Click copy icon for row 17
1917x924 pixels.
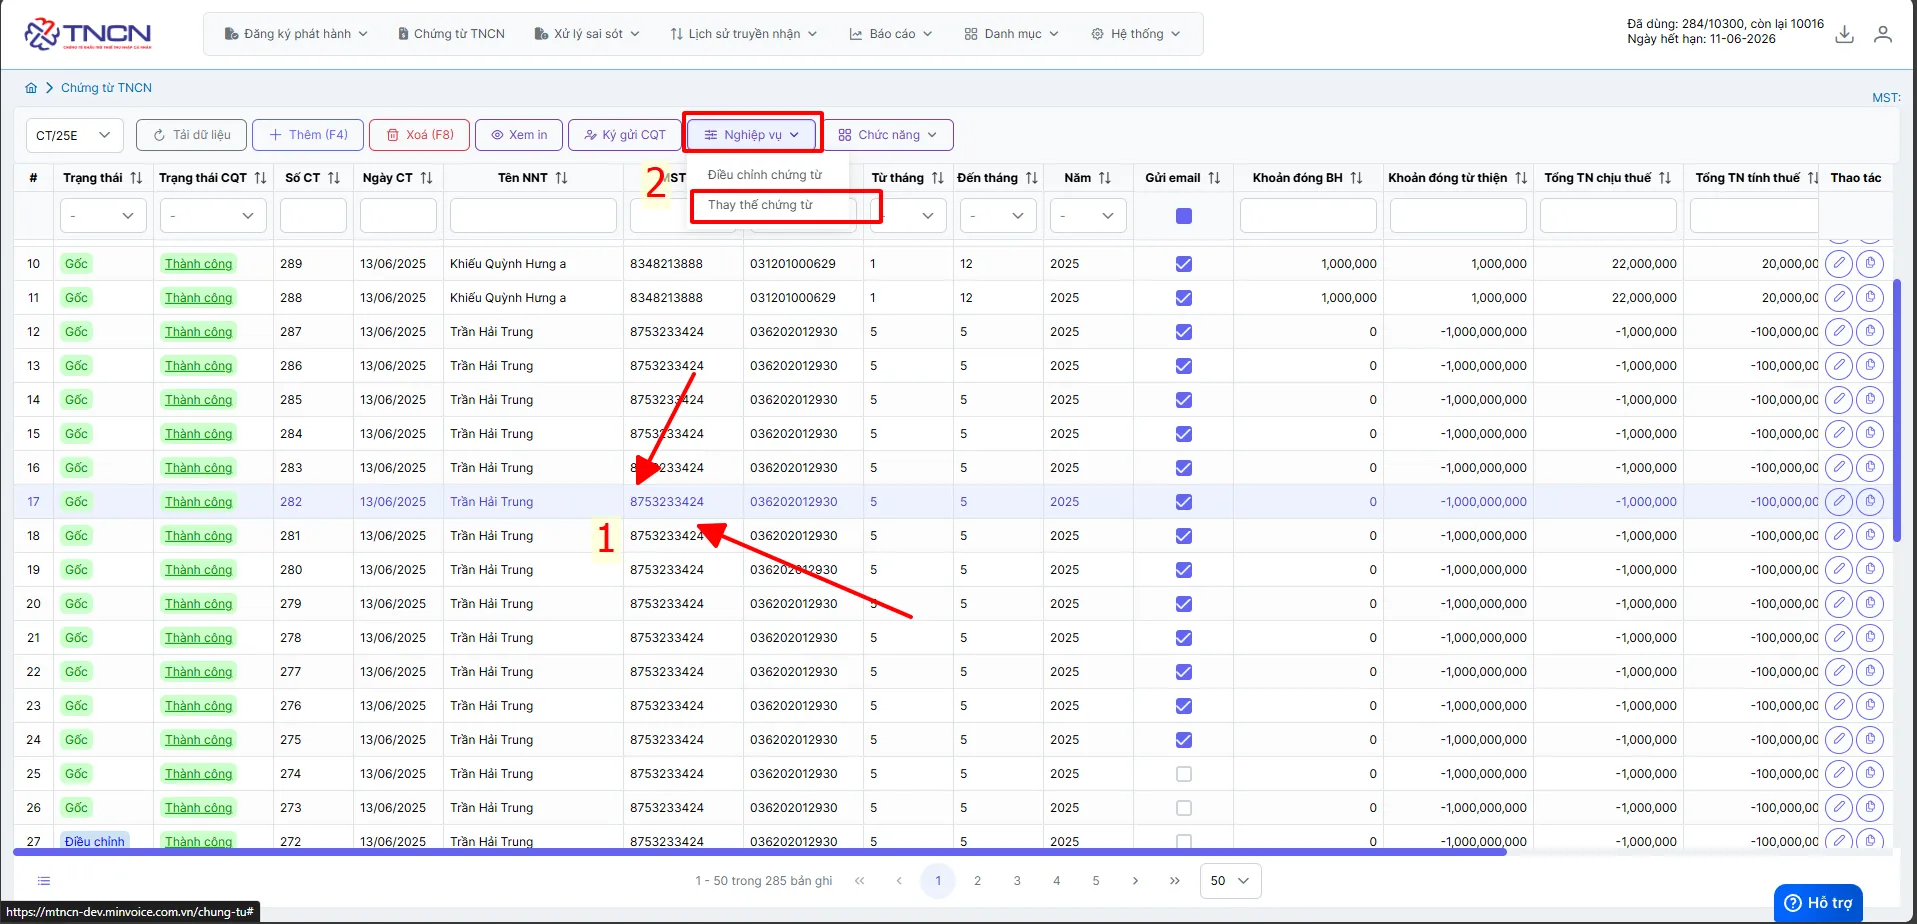(1870, 502)
